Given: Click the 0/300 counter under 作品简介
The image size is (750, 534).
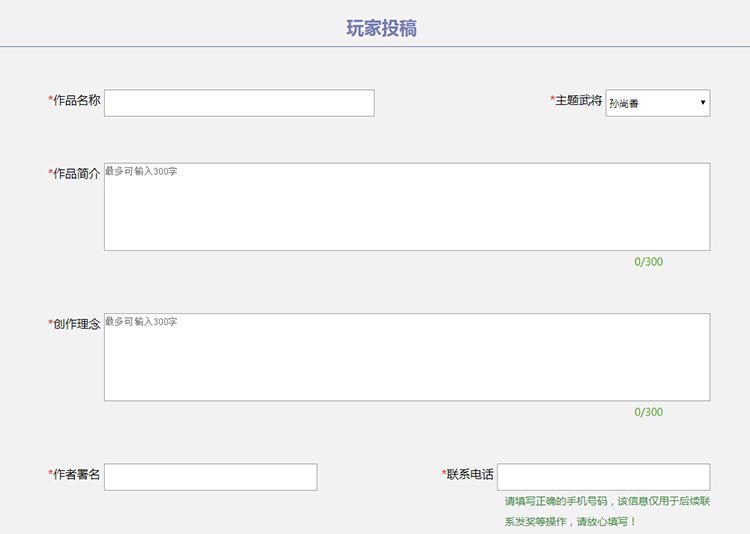Looking at the screenshot, I should click(x=648, y=262).
